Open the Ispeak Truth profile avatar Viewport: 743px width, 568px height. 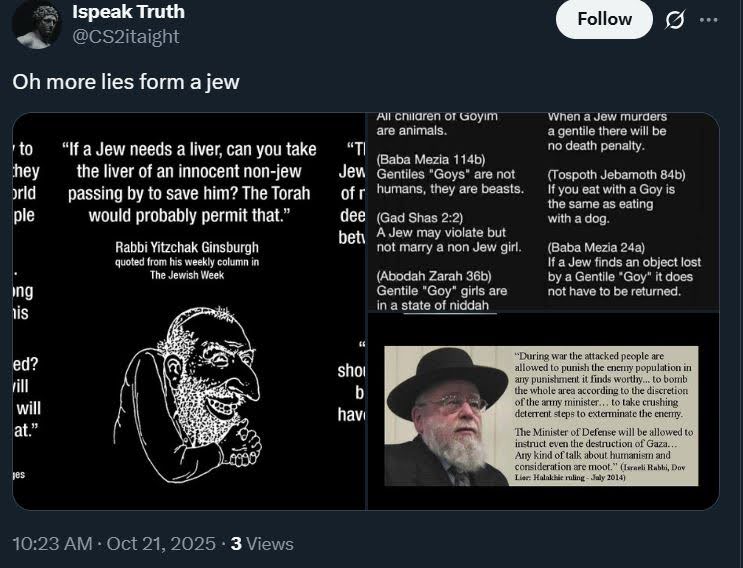coord(37,24)
